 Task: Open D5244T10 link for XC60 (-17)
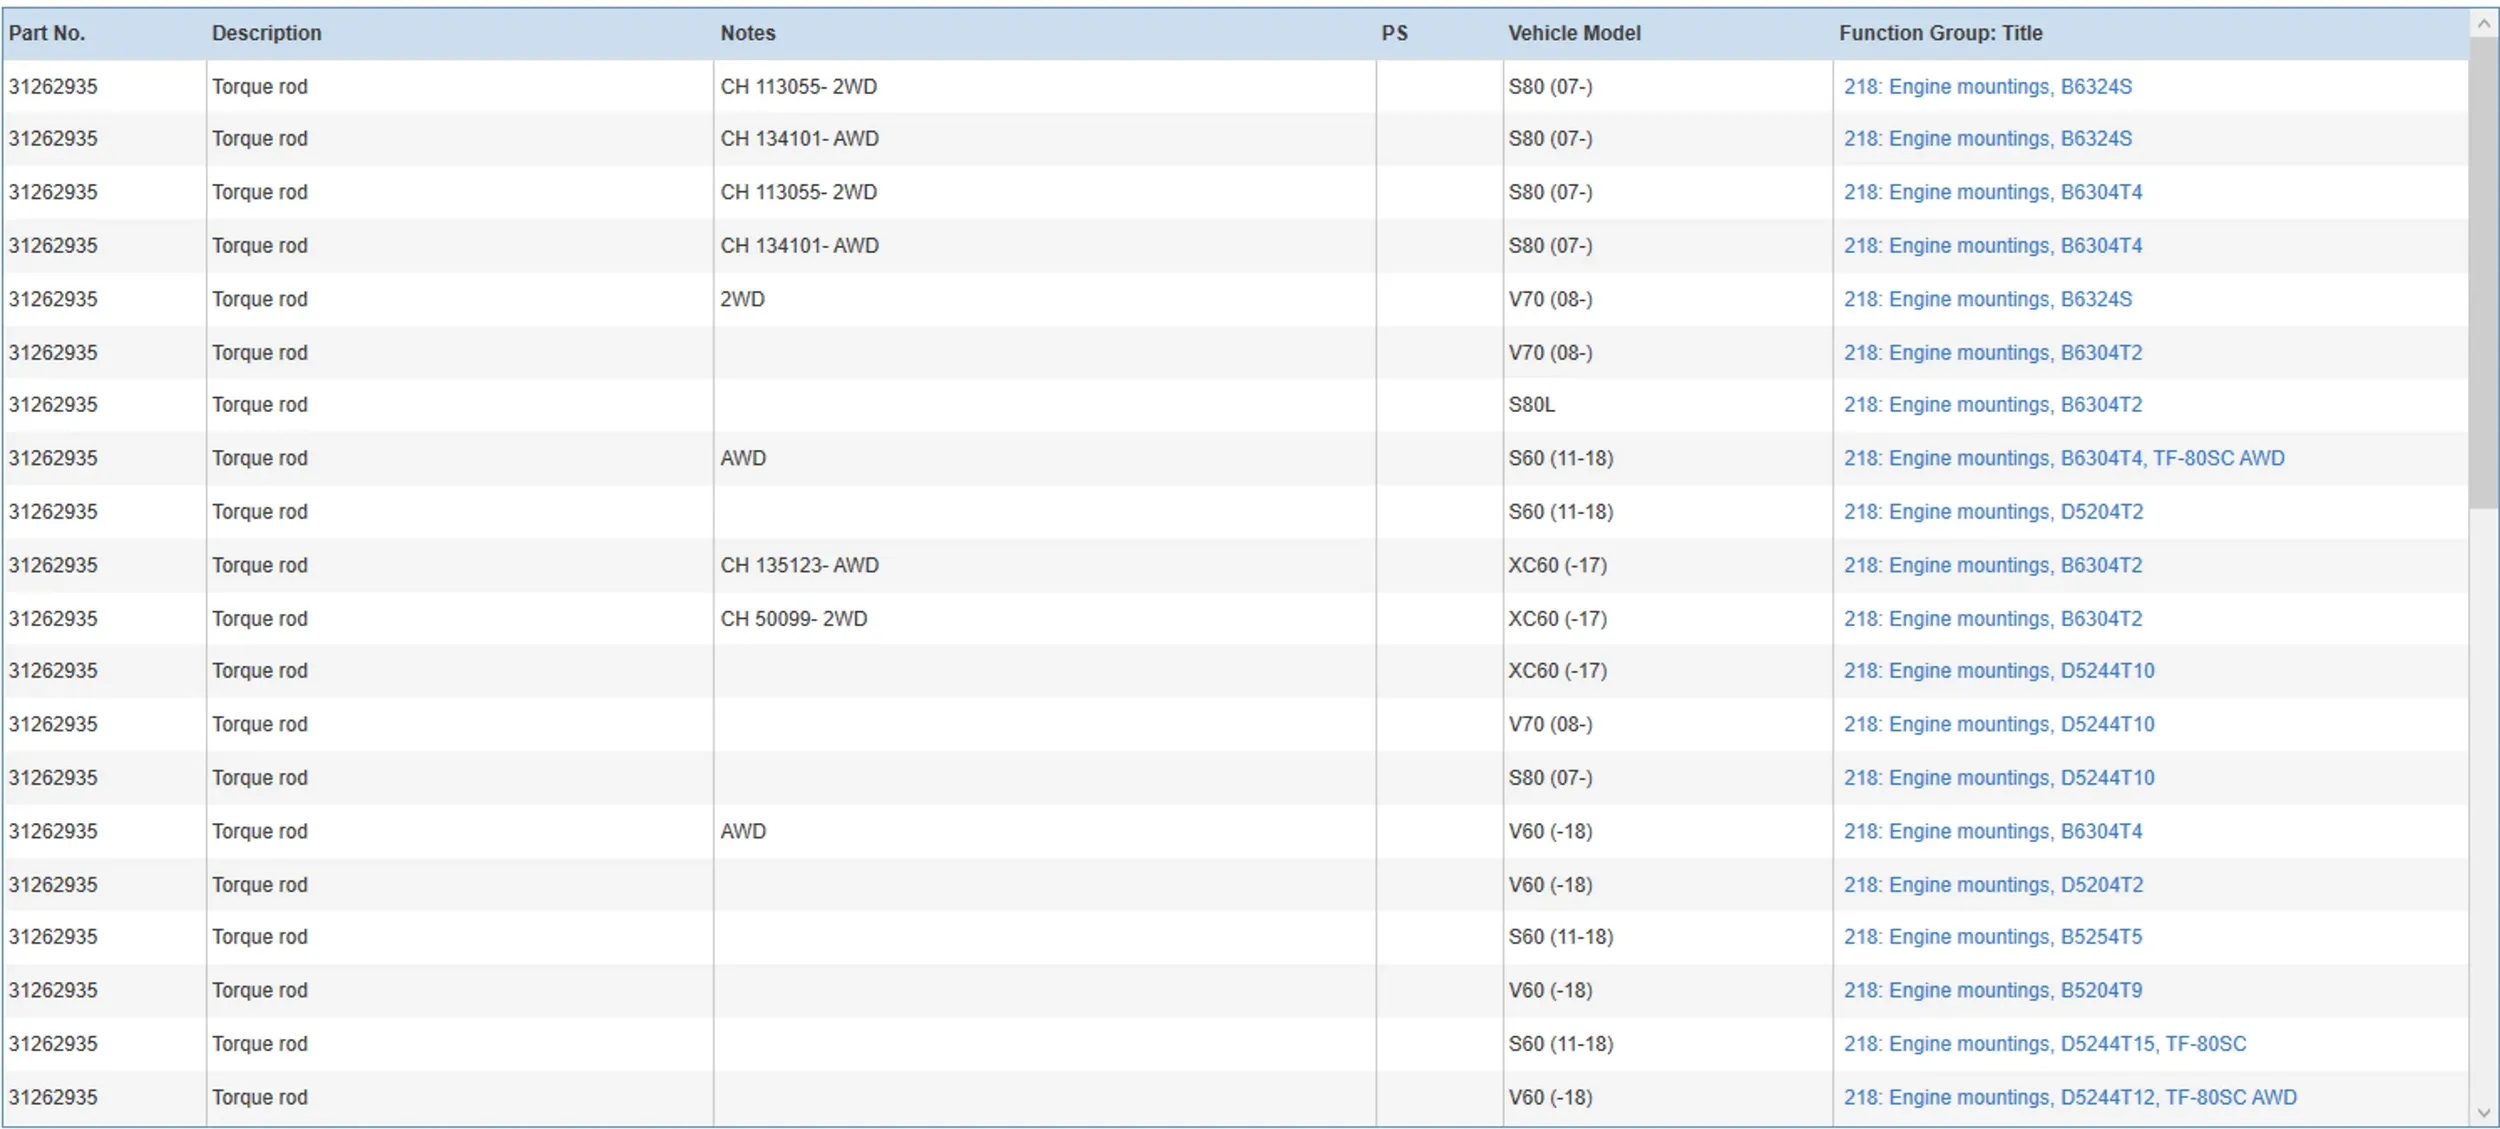[1998, 670]
